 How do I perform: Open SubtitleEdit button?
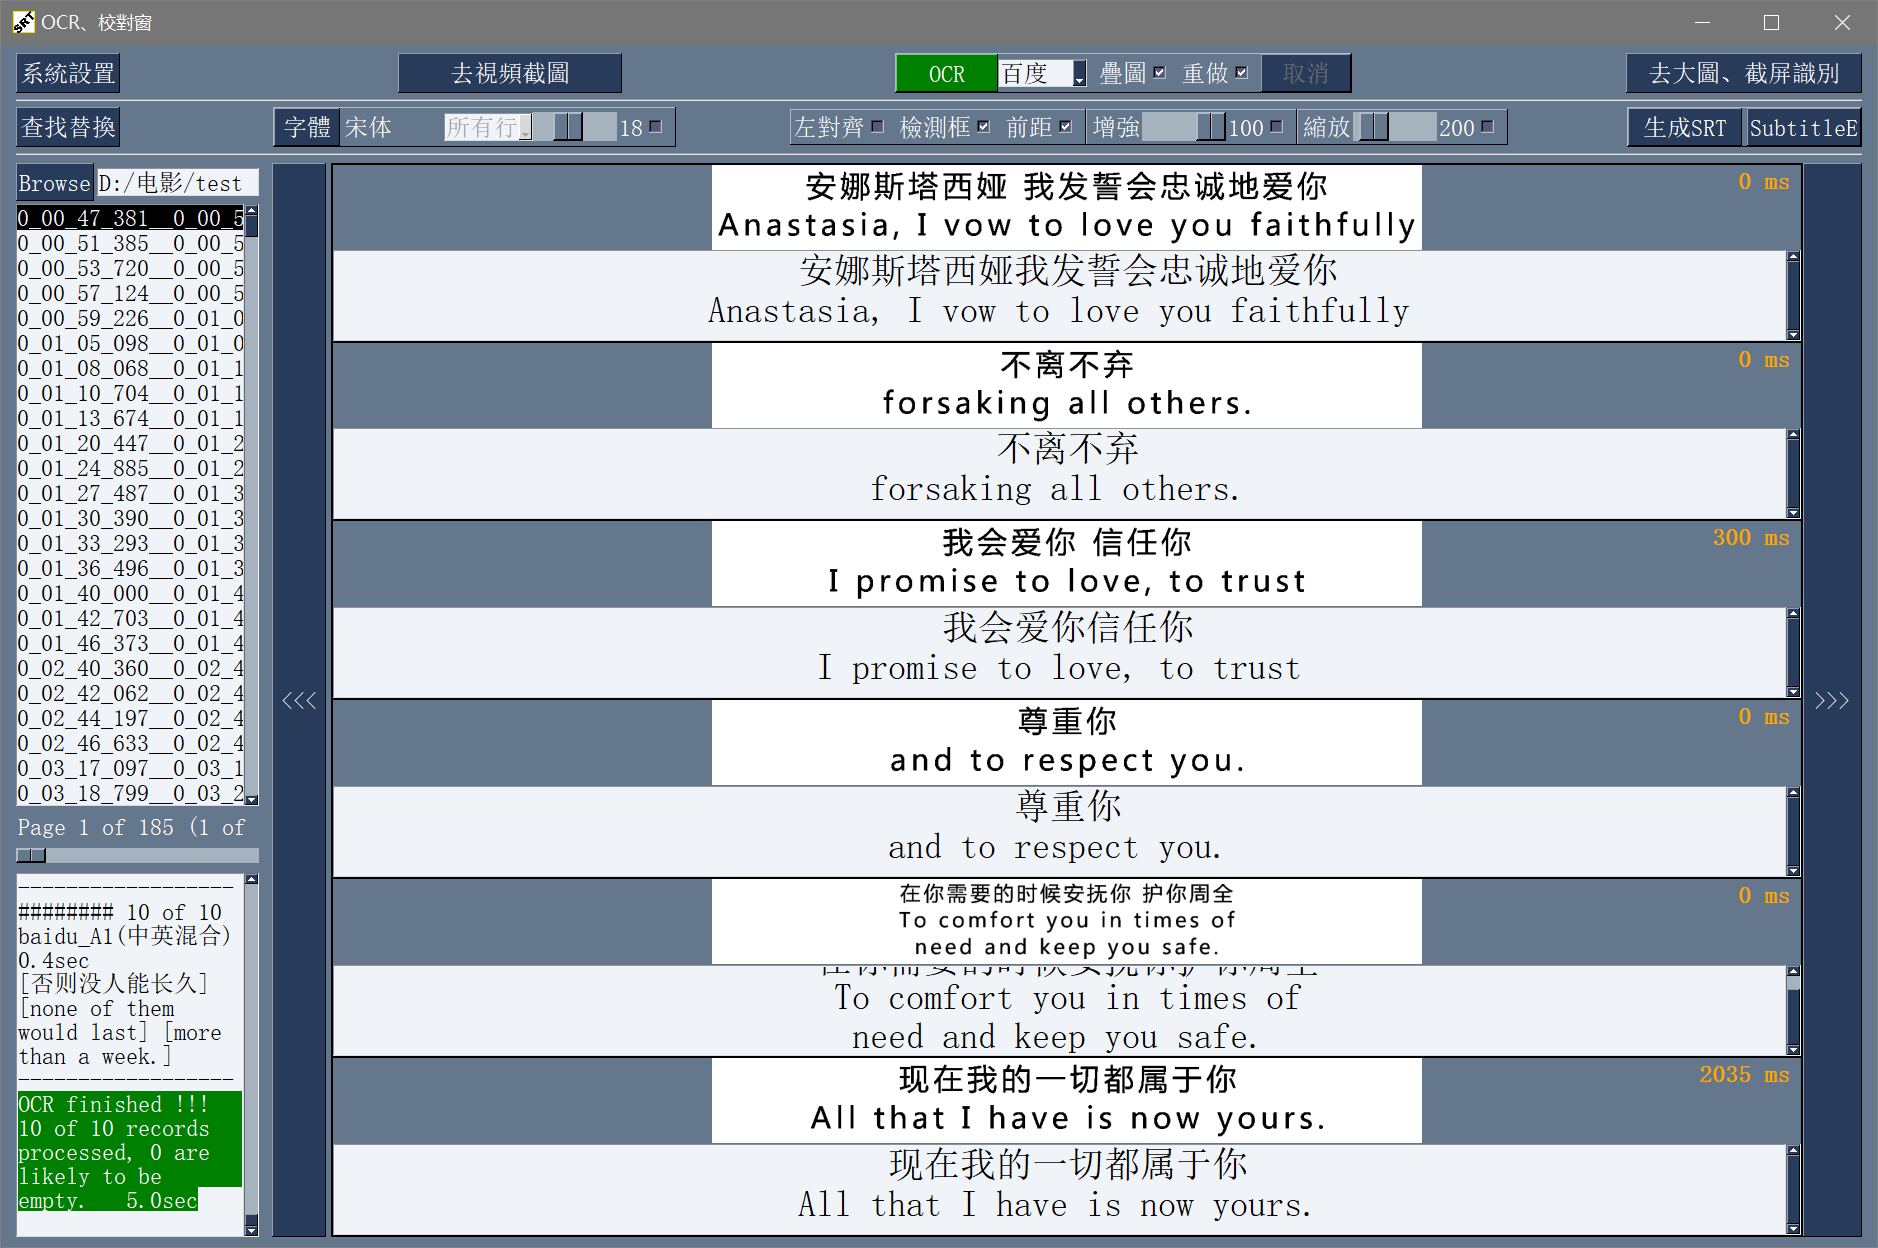(x=1803, y=127)
